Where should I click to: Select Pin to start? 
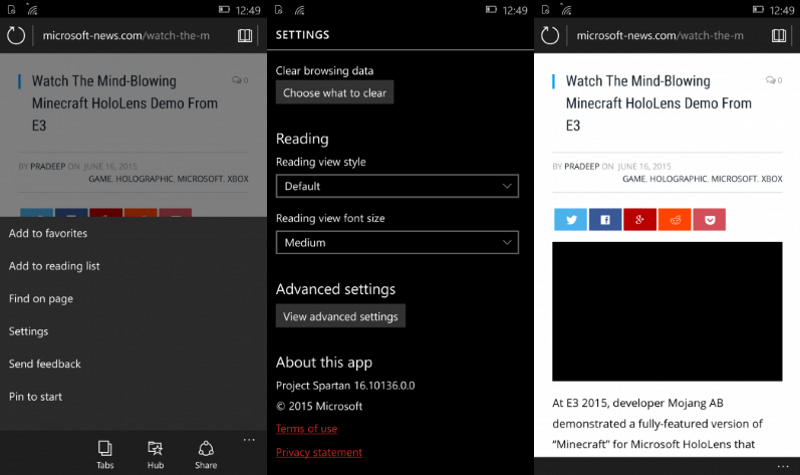pyautogui.click(x=35, y=396)
